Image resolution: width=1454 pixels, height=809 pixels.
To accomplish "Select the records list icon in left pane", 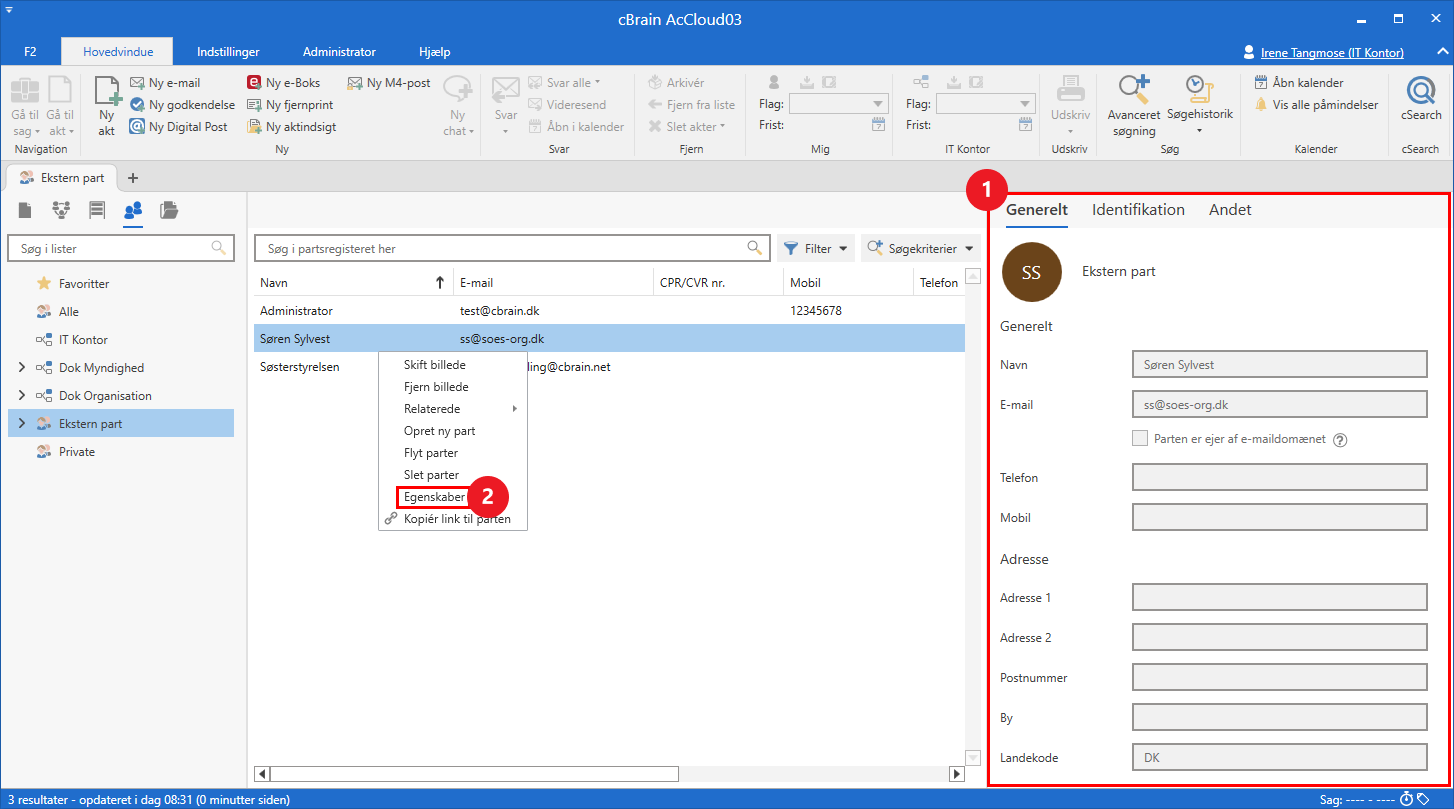I will [97, 210].
